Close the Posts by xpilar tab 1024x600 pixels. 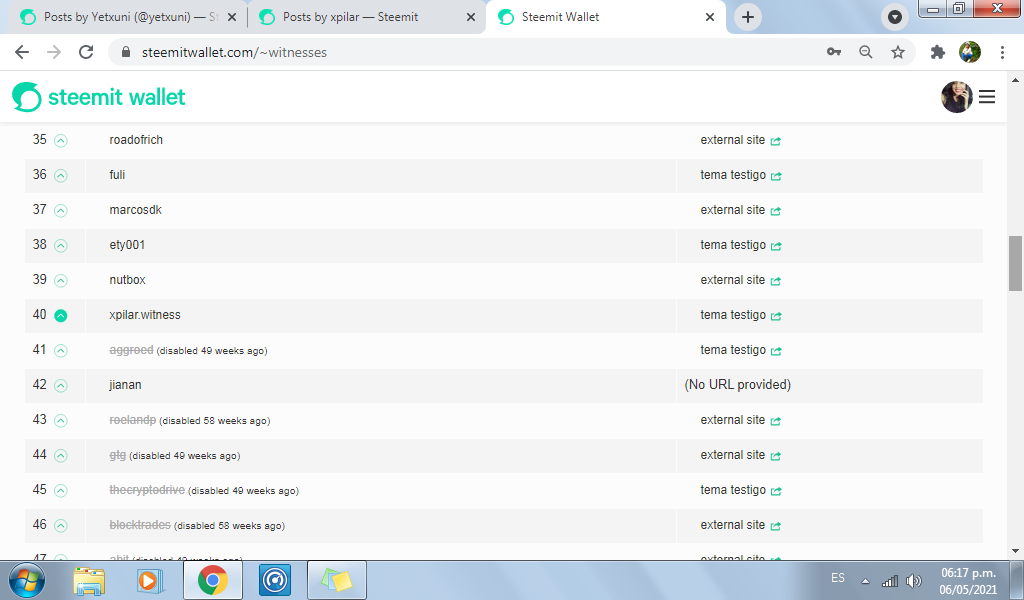(x=471, y=18)
